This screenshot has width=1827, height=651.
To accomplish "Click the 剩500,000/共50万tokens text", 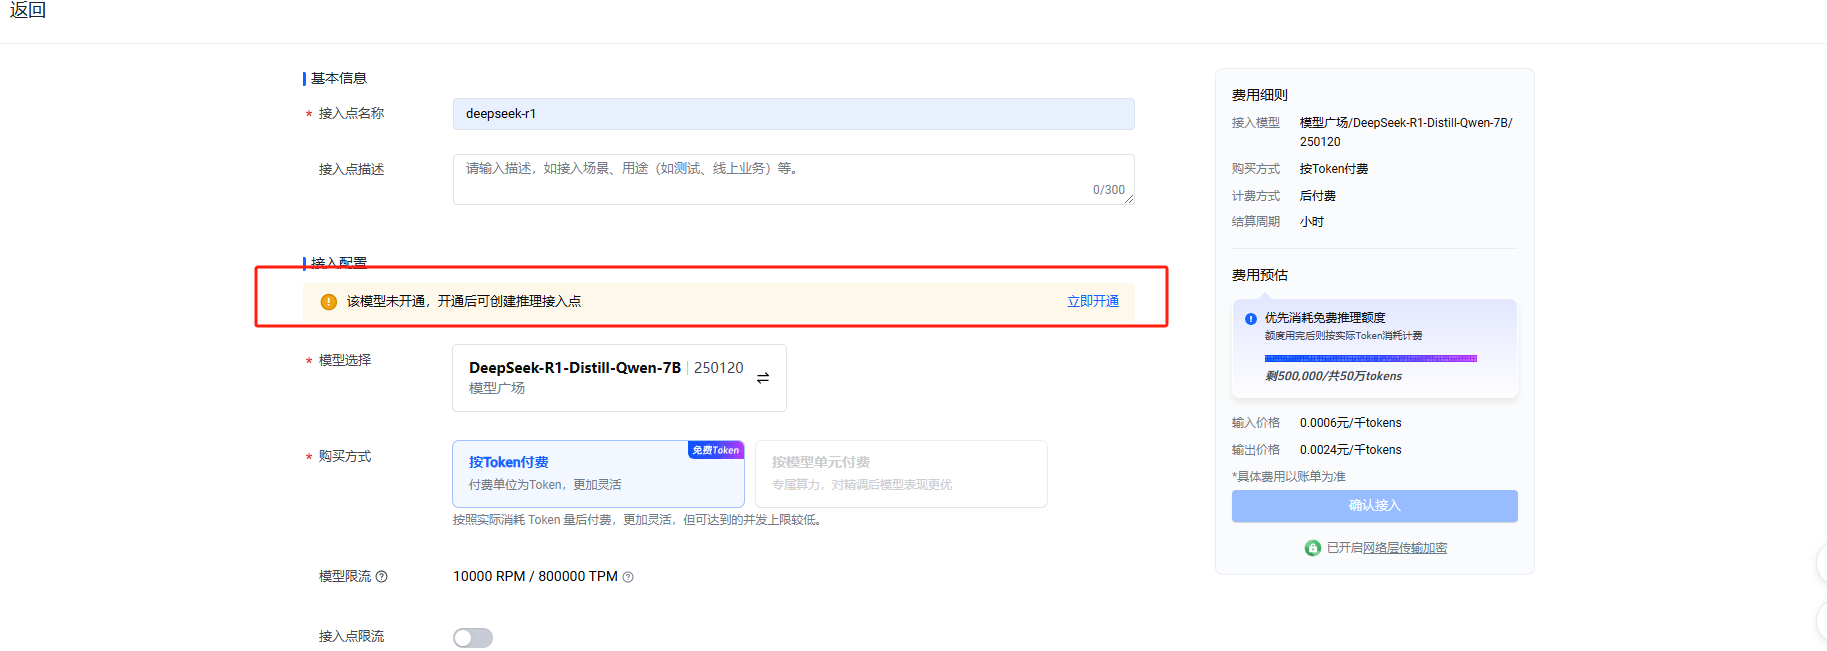I will 1333,376.
